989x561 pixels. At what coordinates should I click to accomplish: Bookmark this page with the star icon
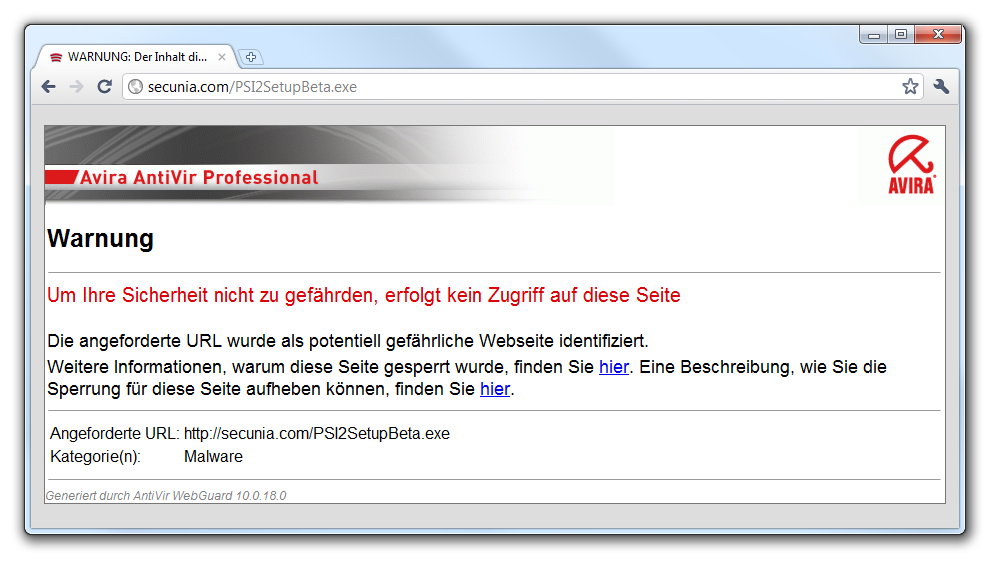tap(910, 86)
